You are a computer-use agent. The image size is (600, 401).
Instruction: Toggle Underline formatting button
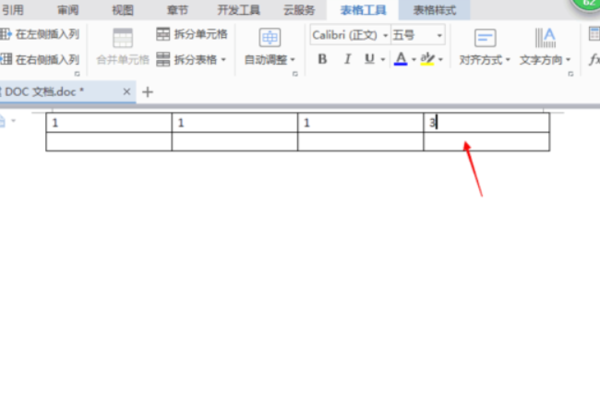[x=369, y=59]
